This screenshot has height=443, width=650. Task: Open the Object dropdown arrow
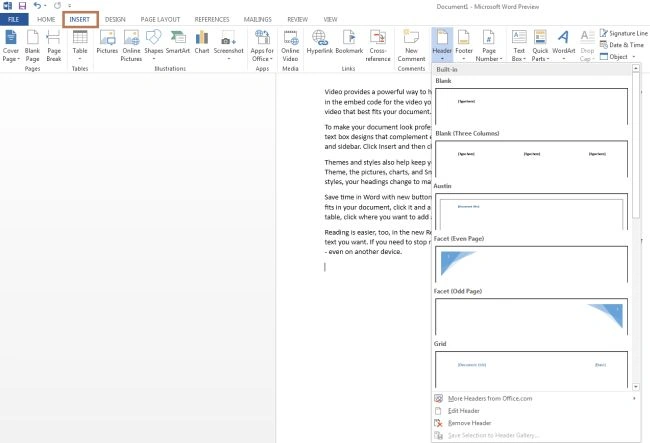634,57
